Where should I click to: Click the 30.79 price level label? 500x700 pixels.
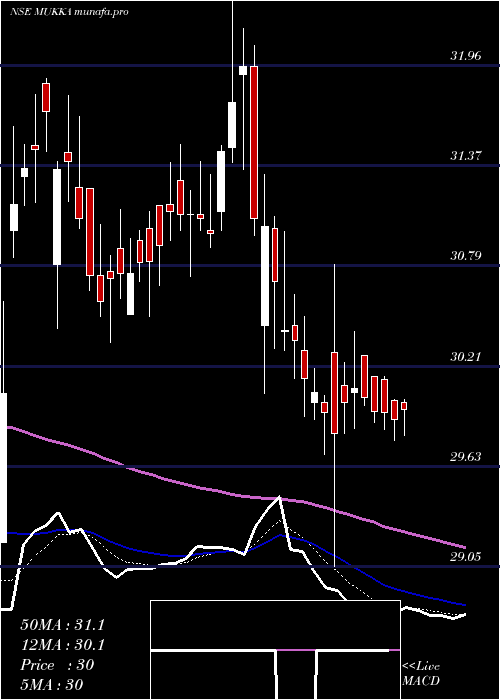click(466, 256)
